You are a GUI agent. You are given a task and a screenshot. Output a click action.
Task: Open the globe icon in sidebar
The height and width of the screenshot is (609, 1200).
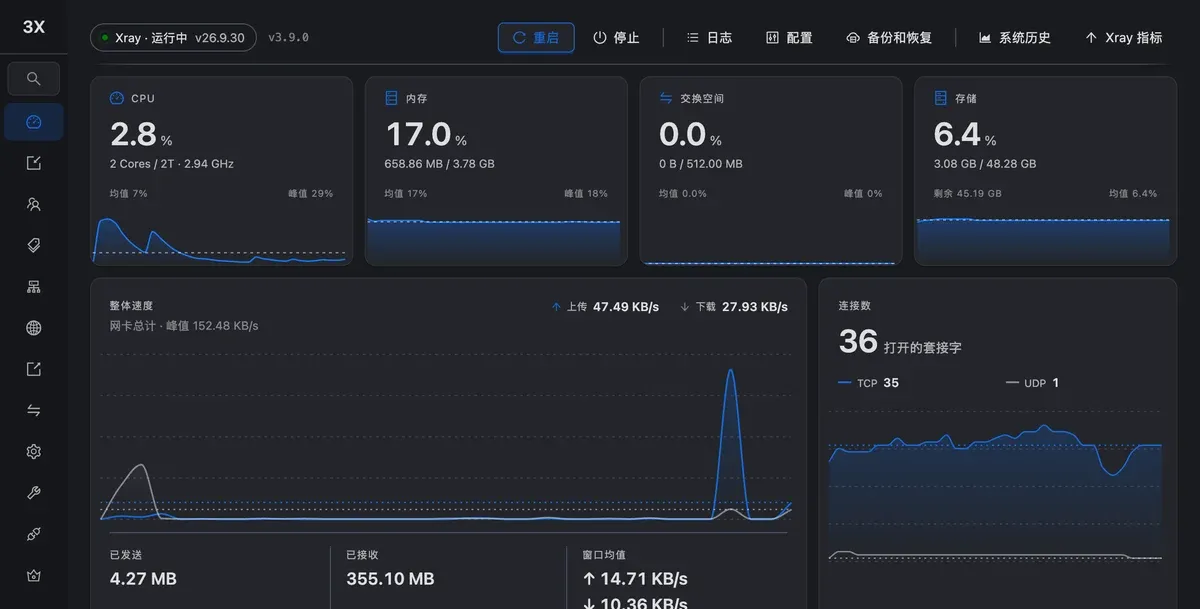(34, 328)
